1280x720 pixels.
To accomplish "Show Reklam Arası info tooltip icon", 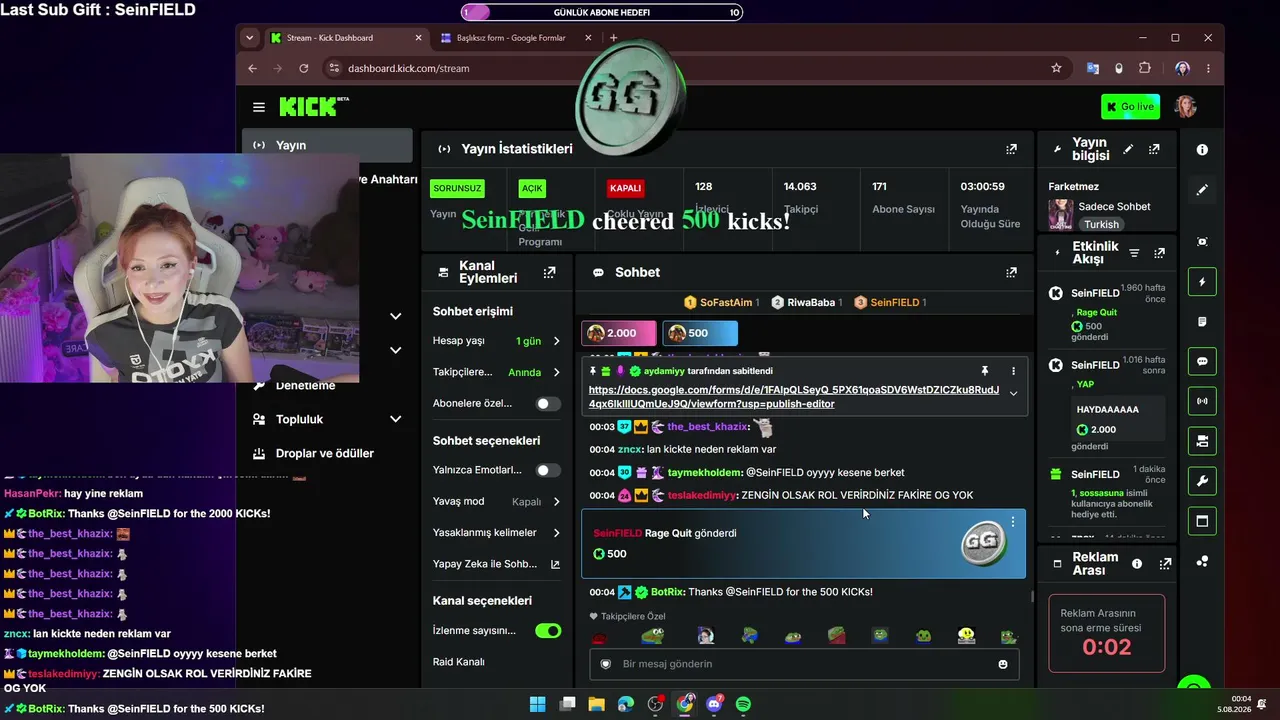I will [1137, 564].
